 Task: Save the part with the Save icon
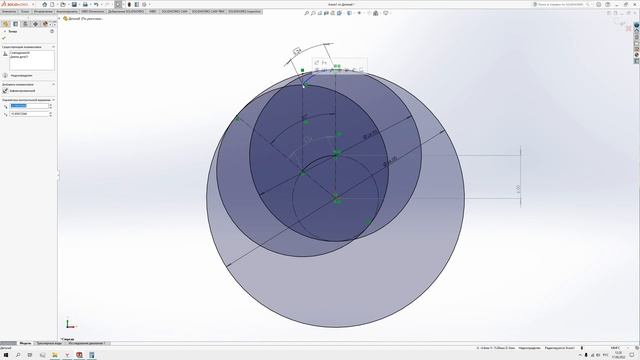click(x=74, y=4)
